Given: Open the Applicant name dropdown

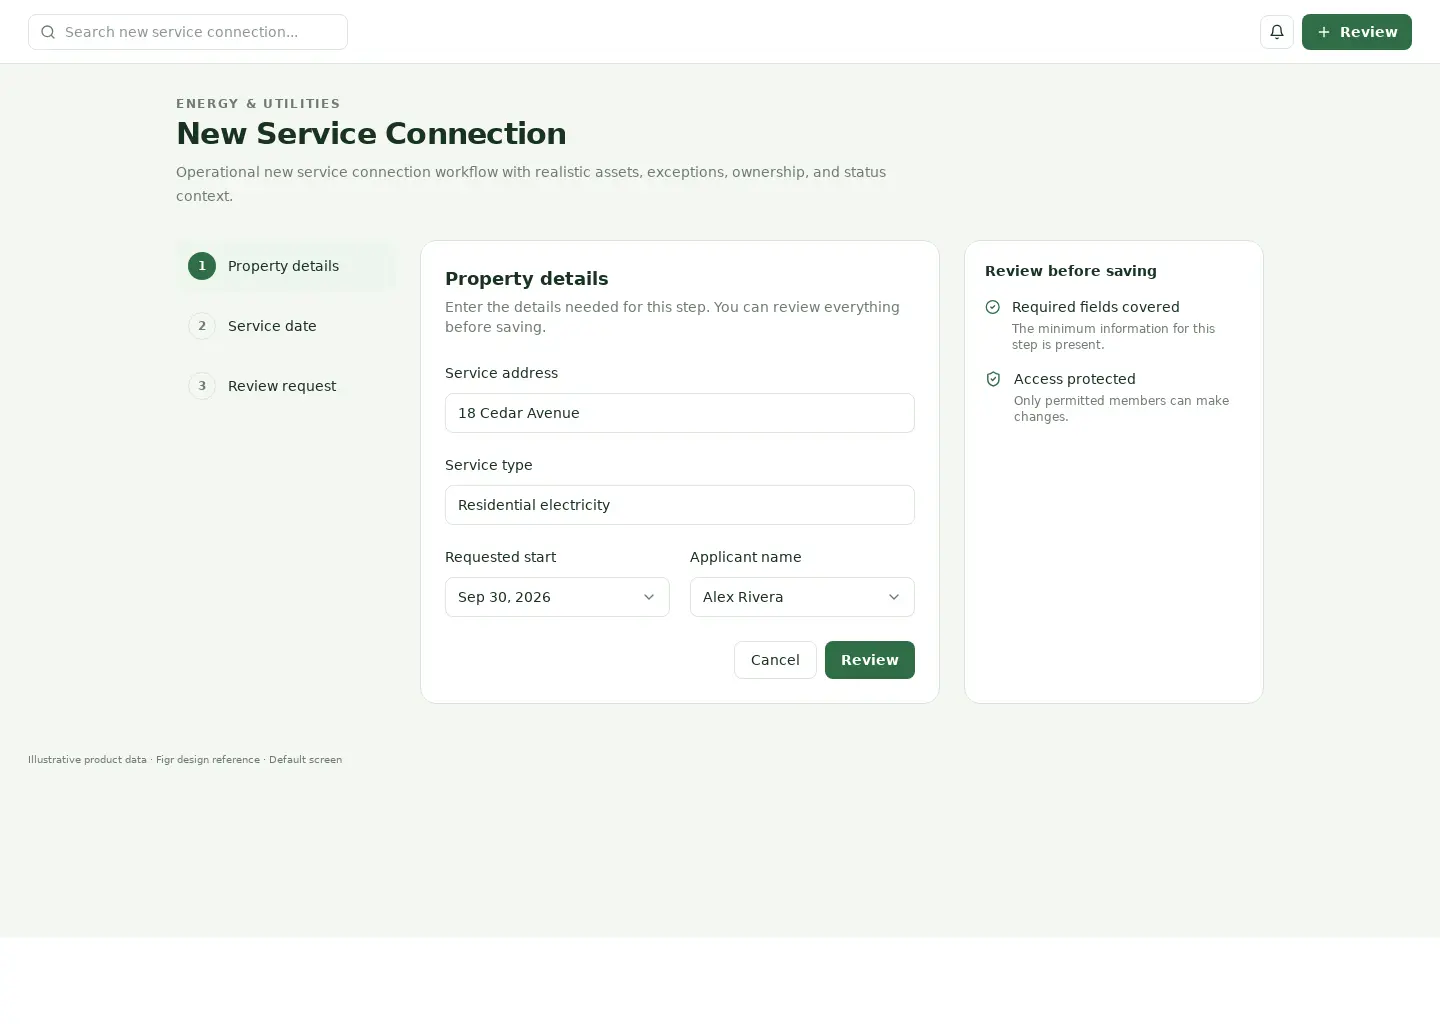Looking at the screenshot, I should click(x=802, y=597).
